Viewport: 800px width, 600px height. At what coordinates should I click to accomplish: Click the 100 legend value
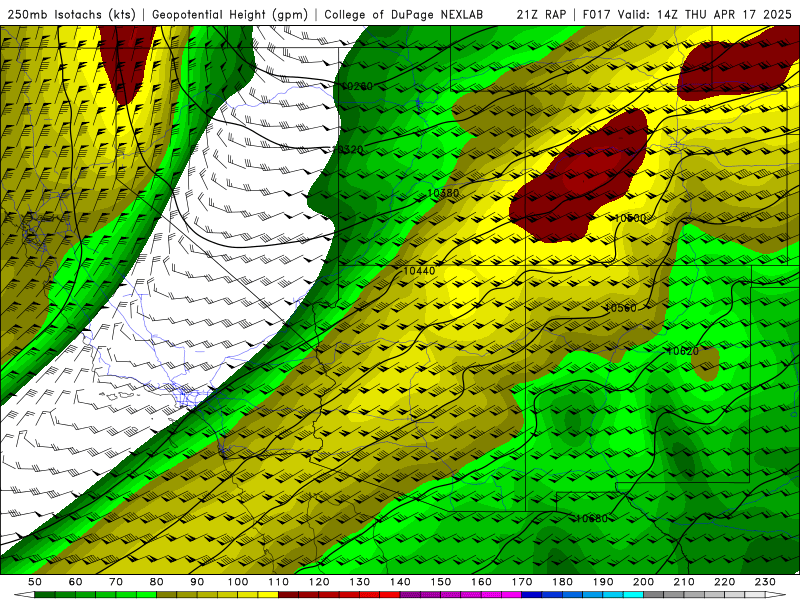(x=238, y=582)
